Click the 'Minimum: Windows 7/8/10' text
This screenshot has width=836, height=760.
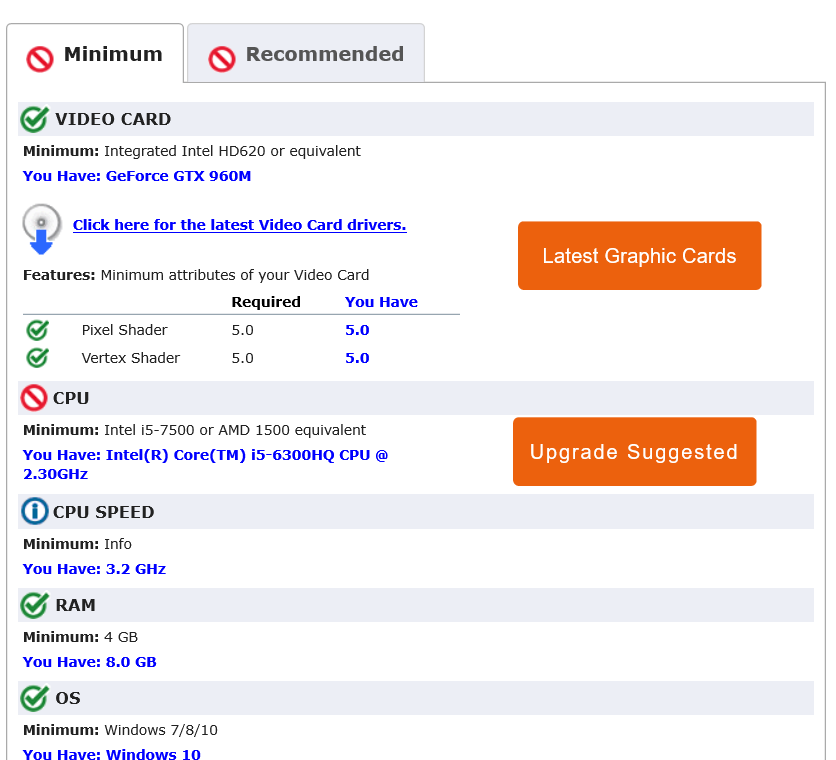pos(120,730)
